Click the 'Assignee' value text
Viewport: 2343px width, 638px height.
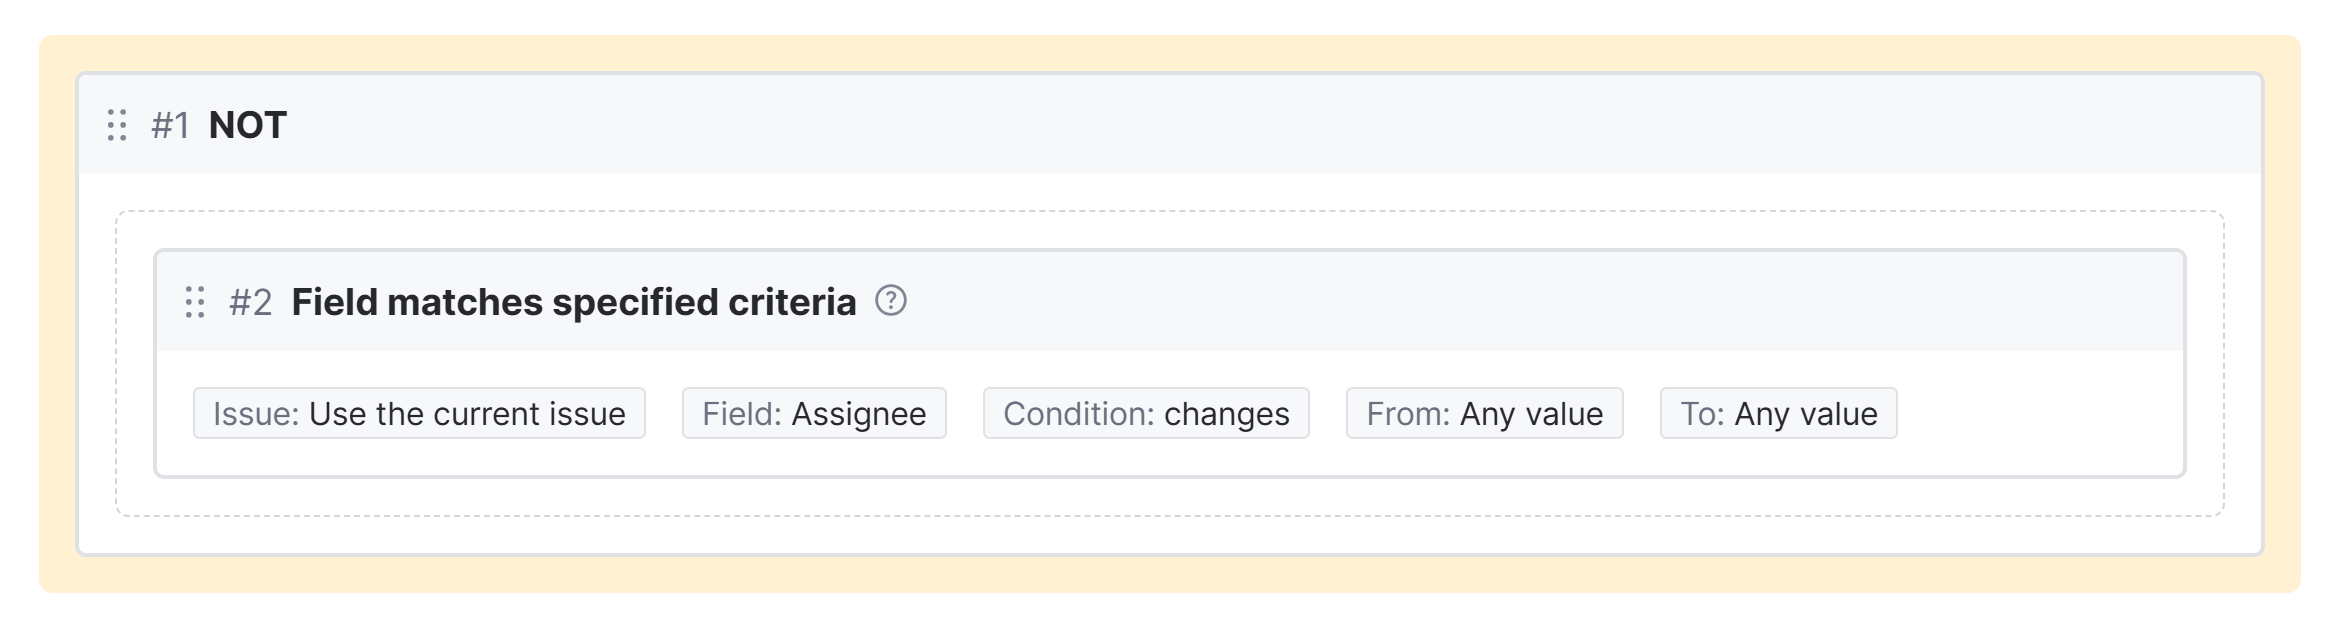(858, 414)
